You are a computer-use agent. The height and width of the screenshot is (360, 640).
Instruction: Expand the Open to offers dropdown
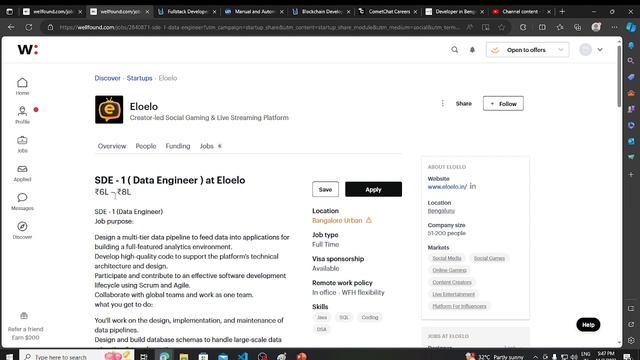click(527, 50)
